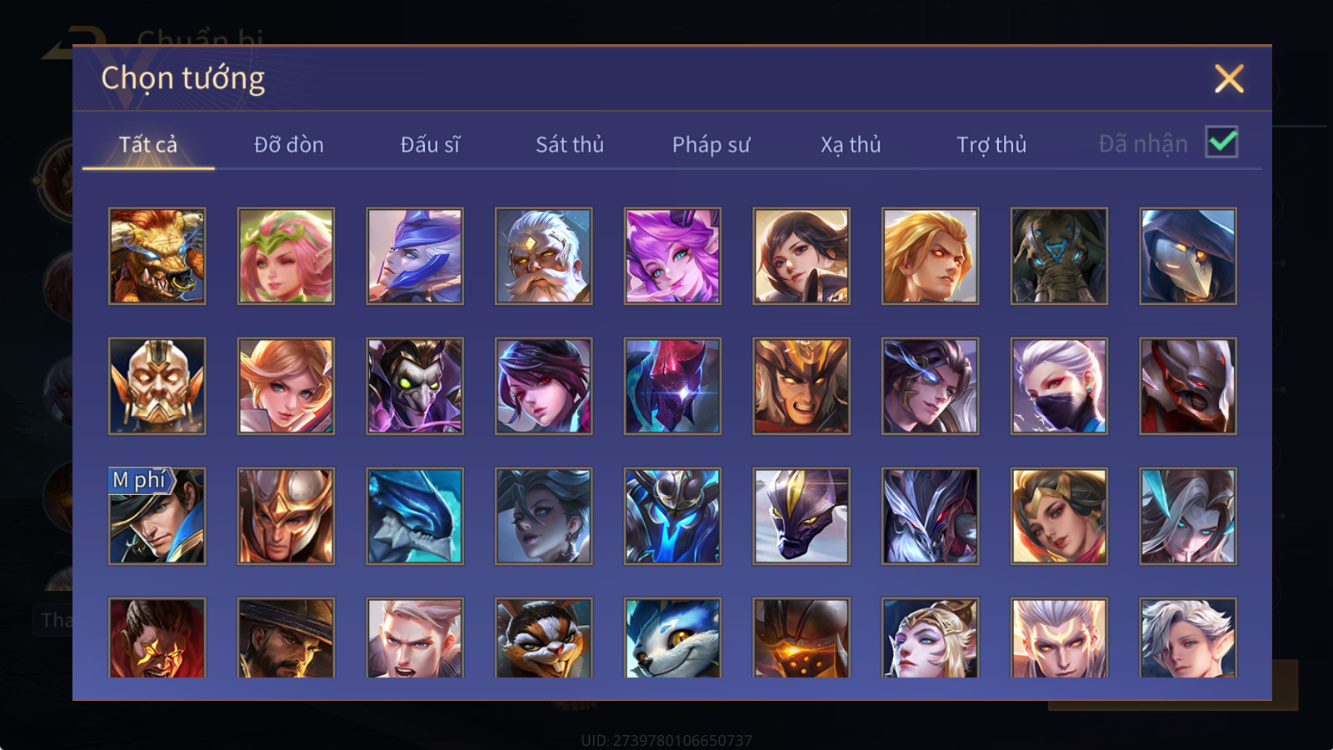Open the 'Sát thủ' tab
This screenshot has height=750, width=1333.
(570, 145)
